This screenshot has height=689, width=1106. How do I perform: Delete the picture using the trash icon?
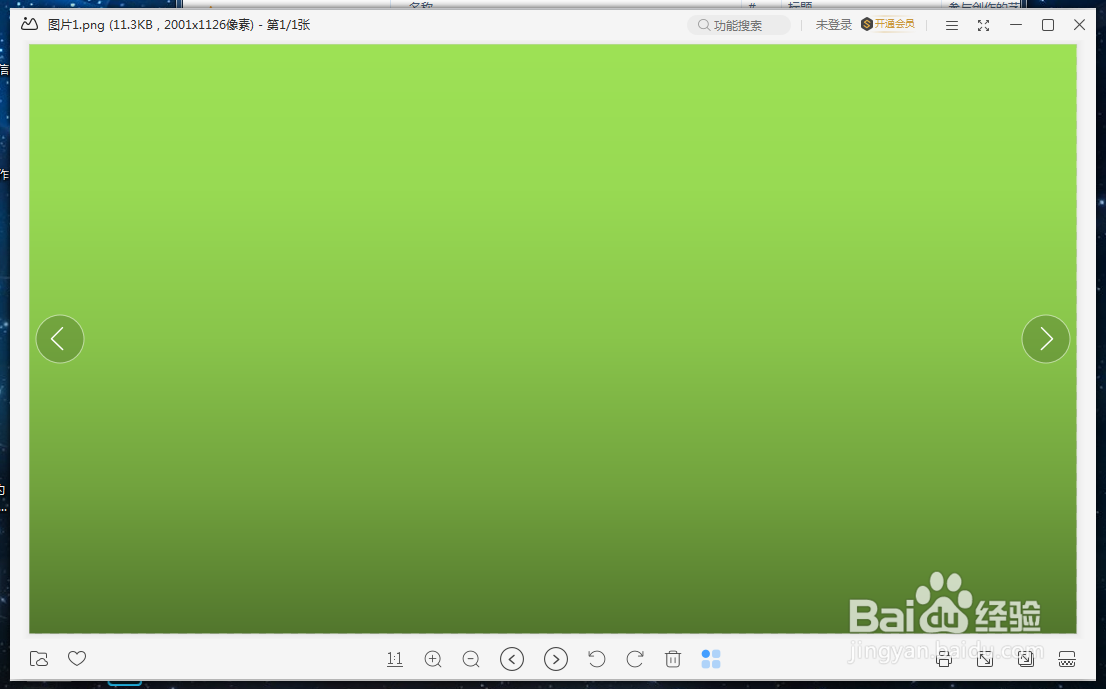pos(673,659)
